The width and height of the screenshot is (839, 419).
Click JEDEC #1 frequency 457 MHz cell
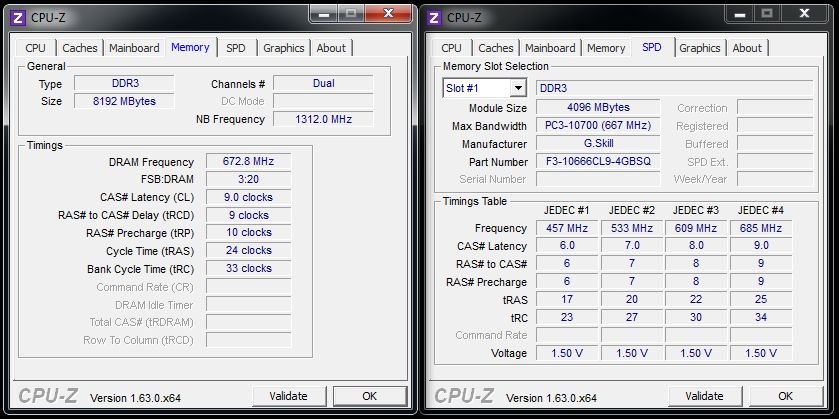click(567, 228)
